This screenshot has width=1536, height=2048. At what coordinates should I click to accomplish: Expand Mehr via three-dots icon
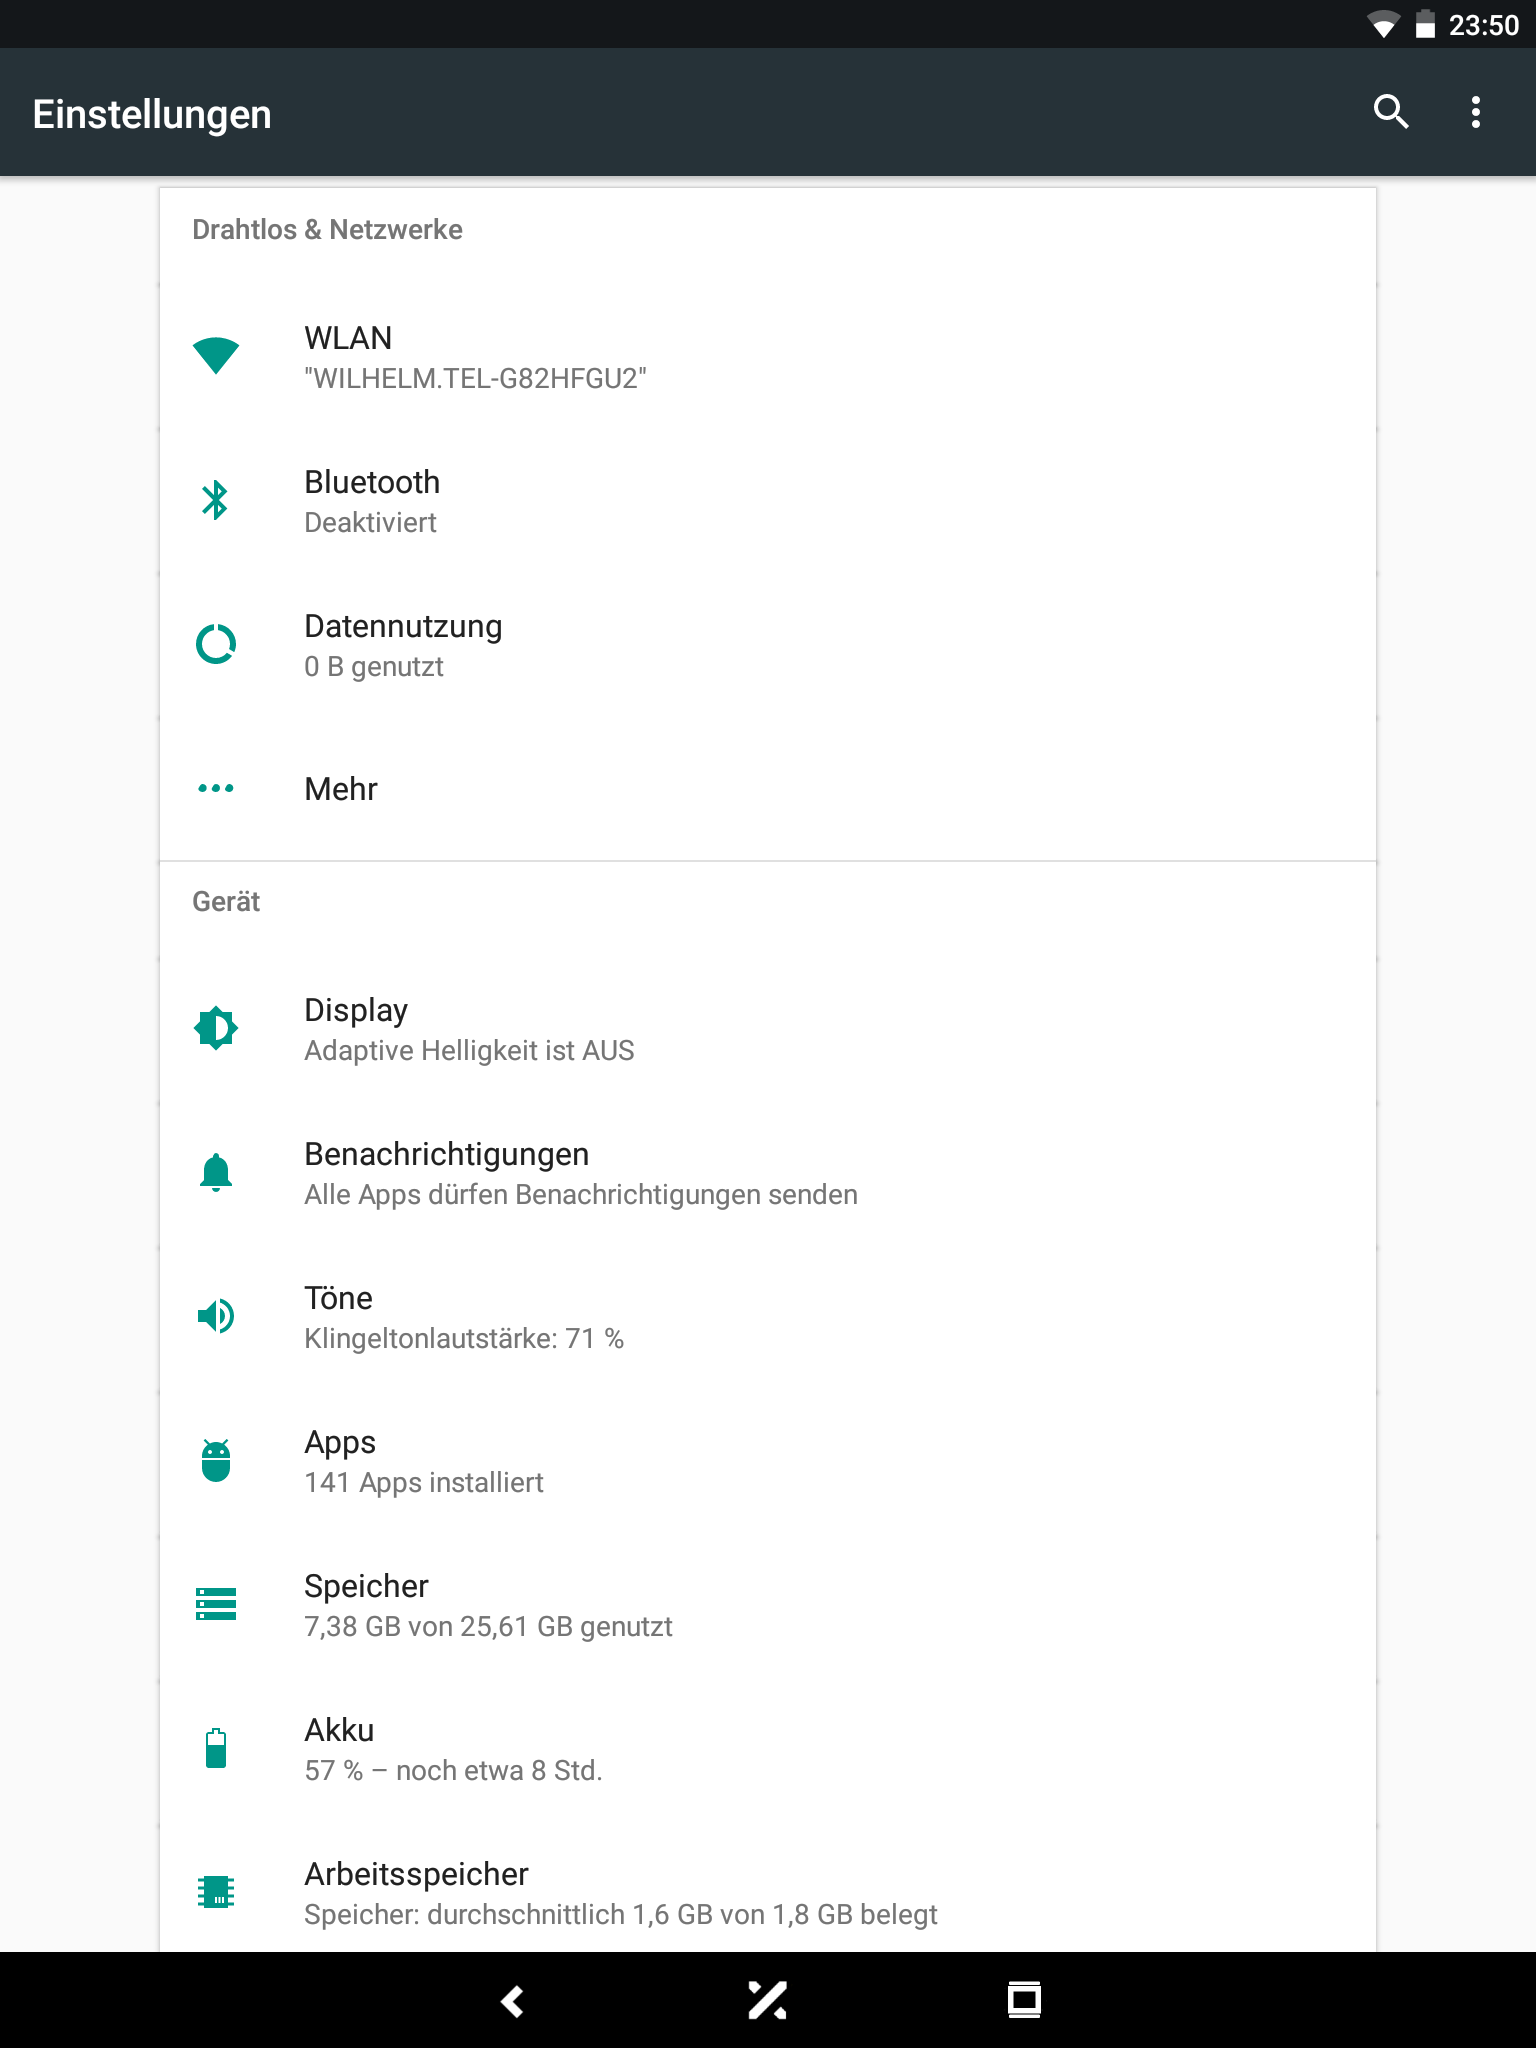point(216,788)
